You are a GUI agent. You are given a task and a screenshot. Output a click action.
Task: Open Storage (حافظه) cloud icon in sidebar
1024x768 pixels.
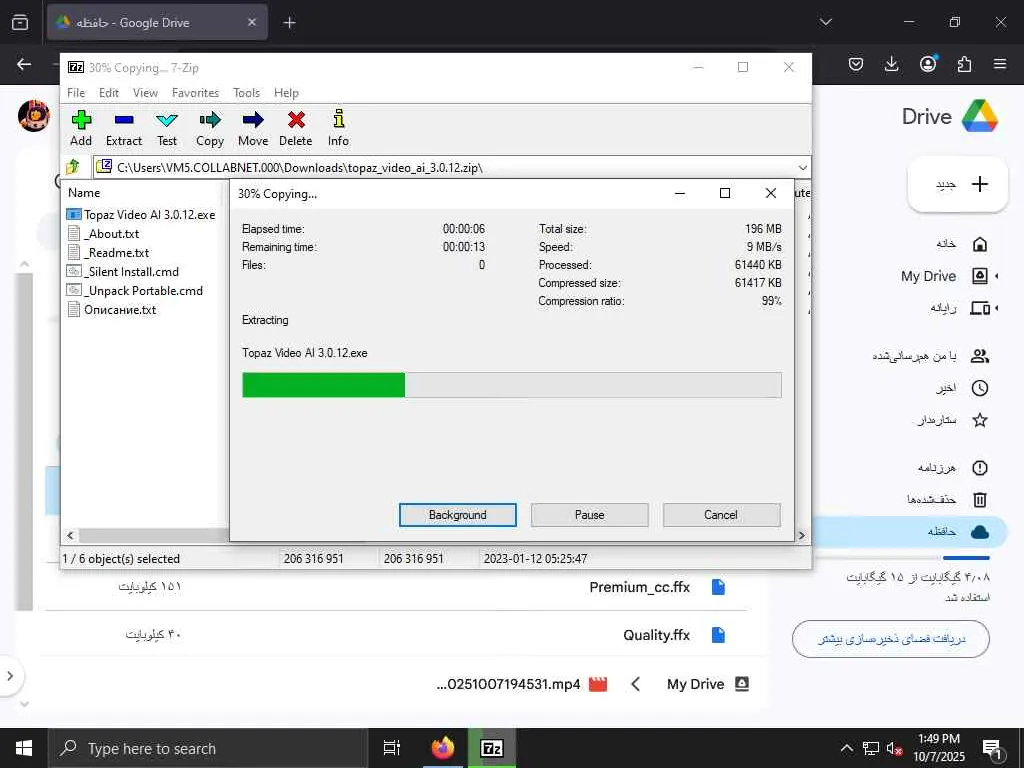[x=980, y=532]
